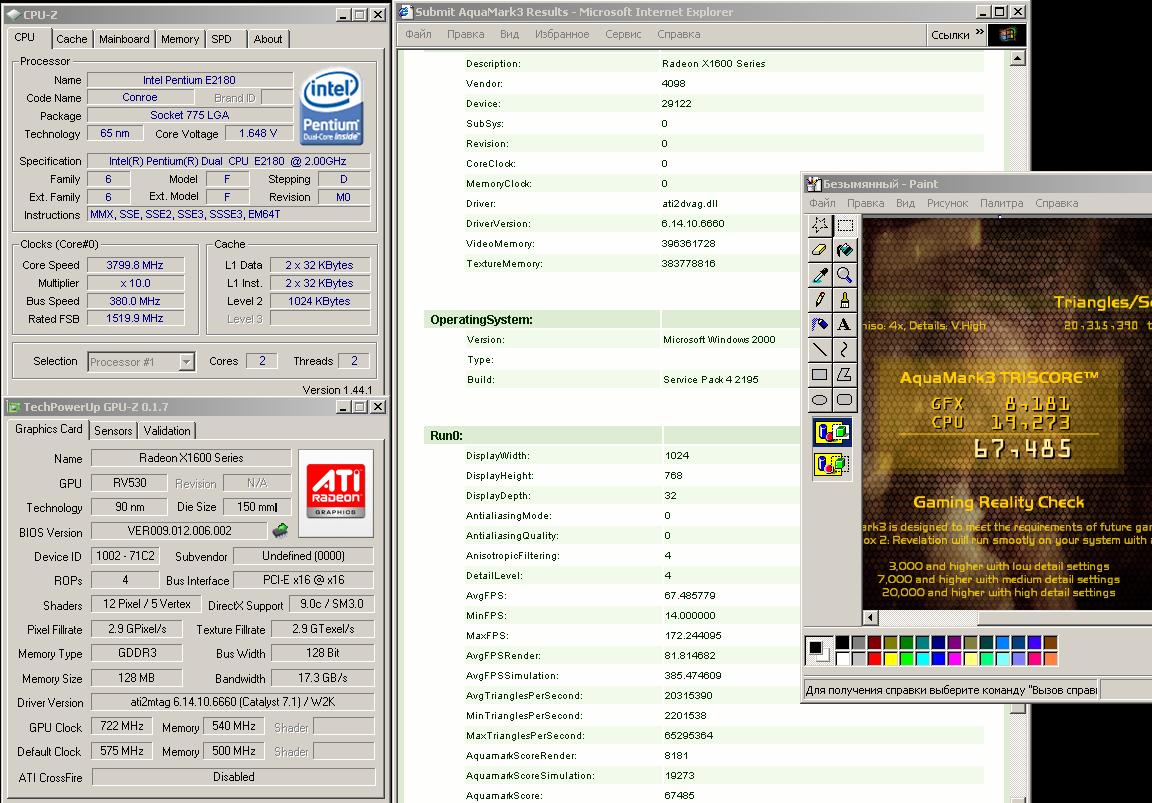The image size is (1152, 803).
Task: Activate the Pick Color eyedropper tool
Action: click(819, 276)
